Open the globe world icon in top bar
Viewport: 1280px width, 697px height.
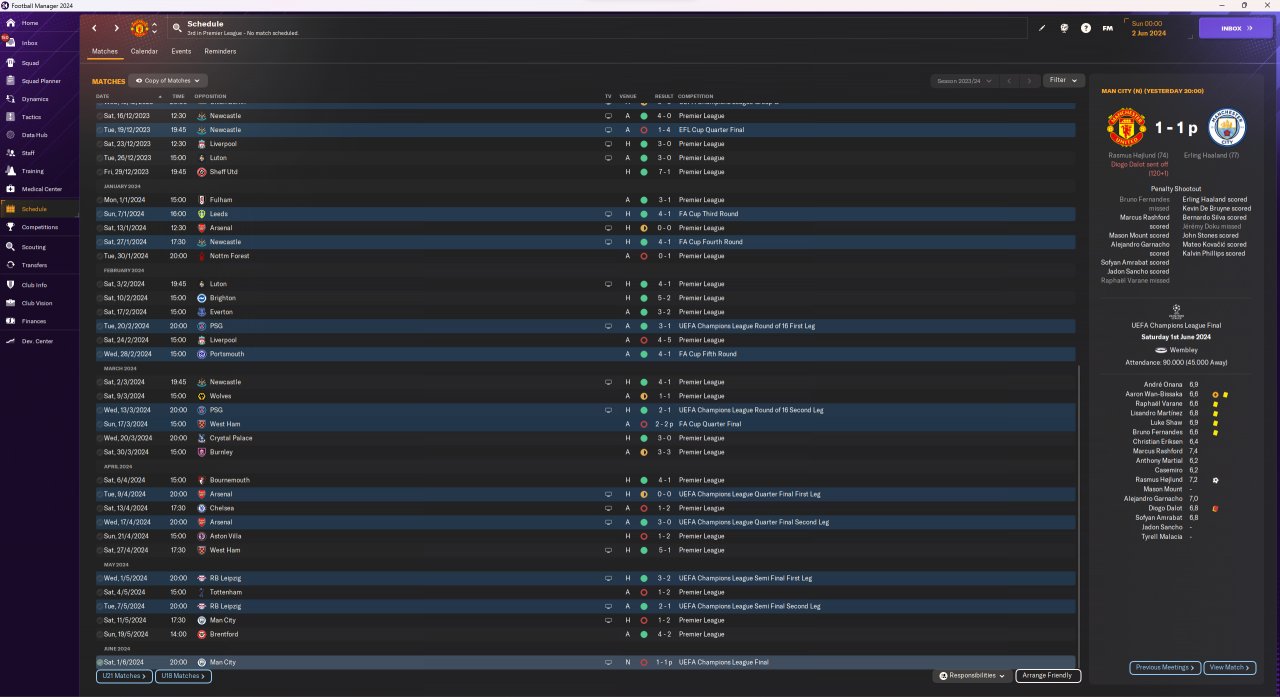1064,28
